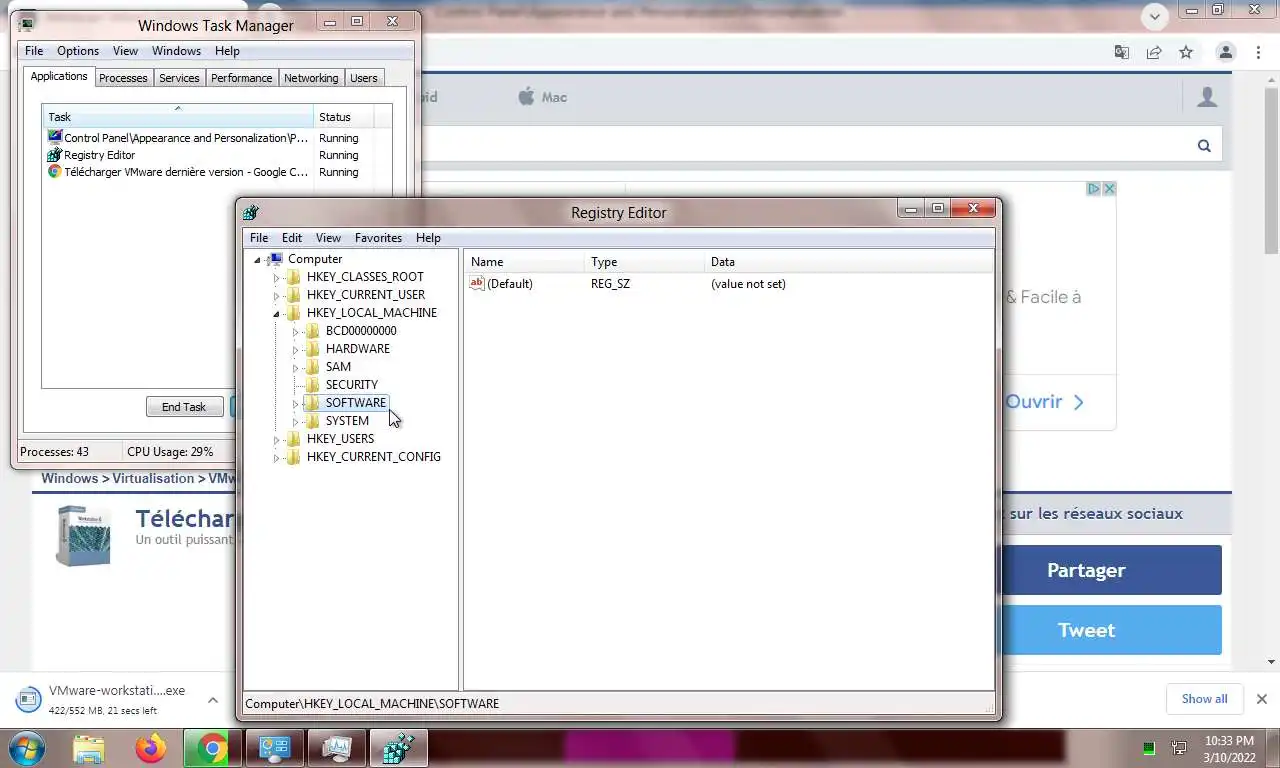The width and height of the screenshot is (1280, 768).
Task: Close the downloads bar with X
Action: 1261,699
